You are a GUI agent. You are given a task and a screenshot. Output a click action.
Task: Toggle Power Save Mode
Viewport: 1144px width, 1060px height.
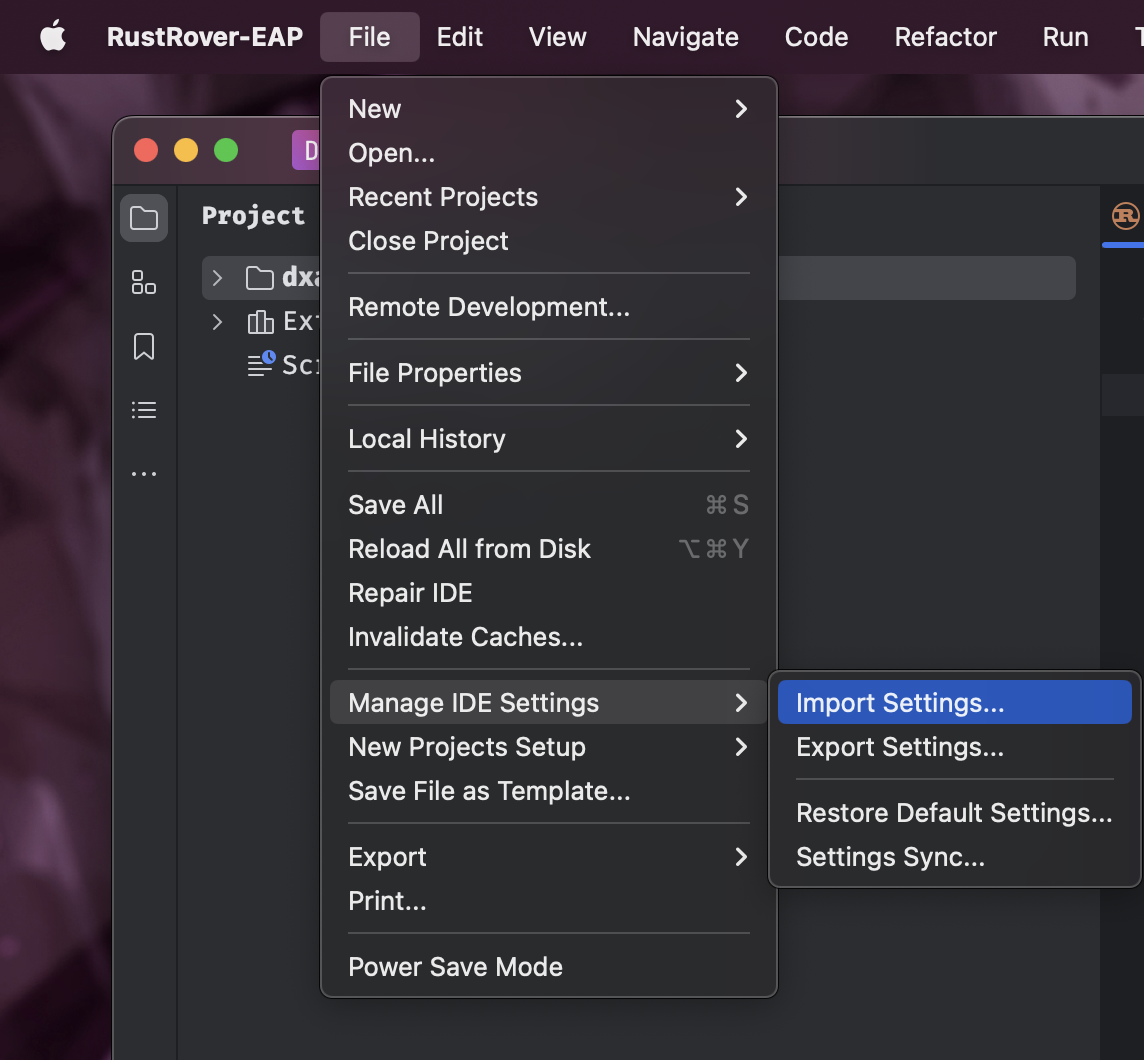pyautogui.click(x=455, y=967)
